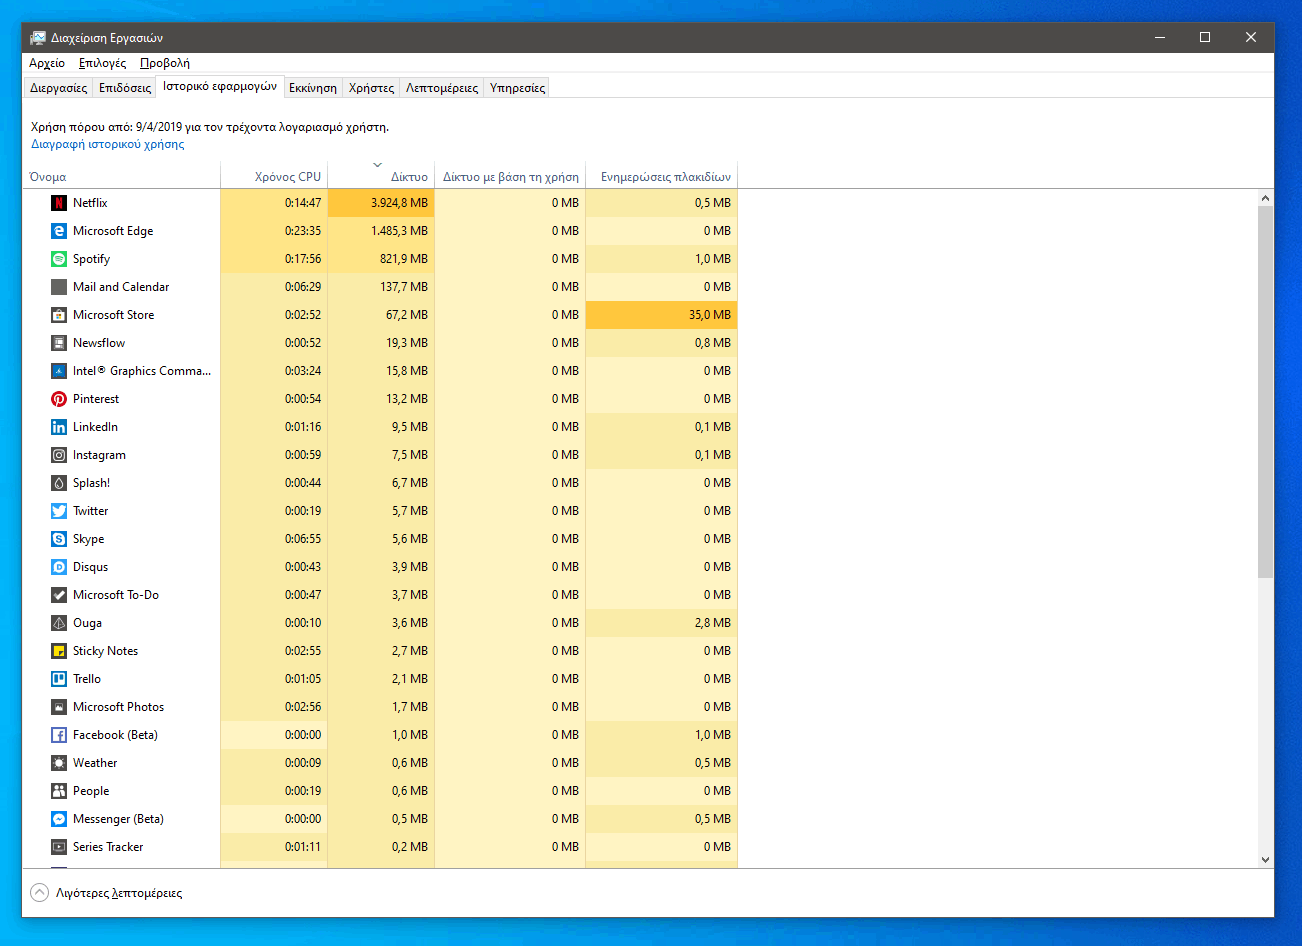The image size is (1302, 946).
Task: Click the scrollbar up arrow
Action: [x=1265, y=198]
